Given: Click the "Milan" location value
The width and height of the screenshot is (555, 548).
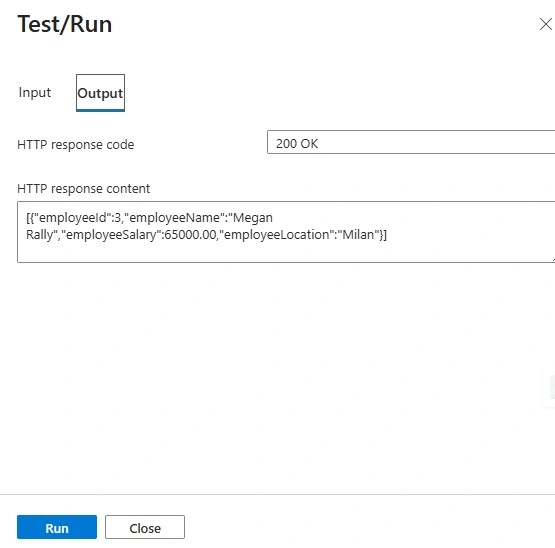Looking at the screenshot, I should (x=358, y=234).
